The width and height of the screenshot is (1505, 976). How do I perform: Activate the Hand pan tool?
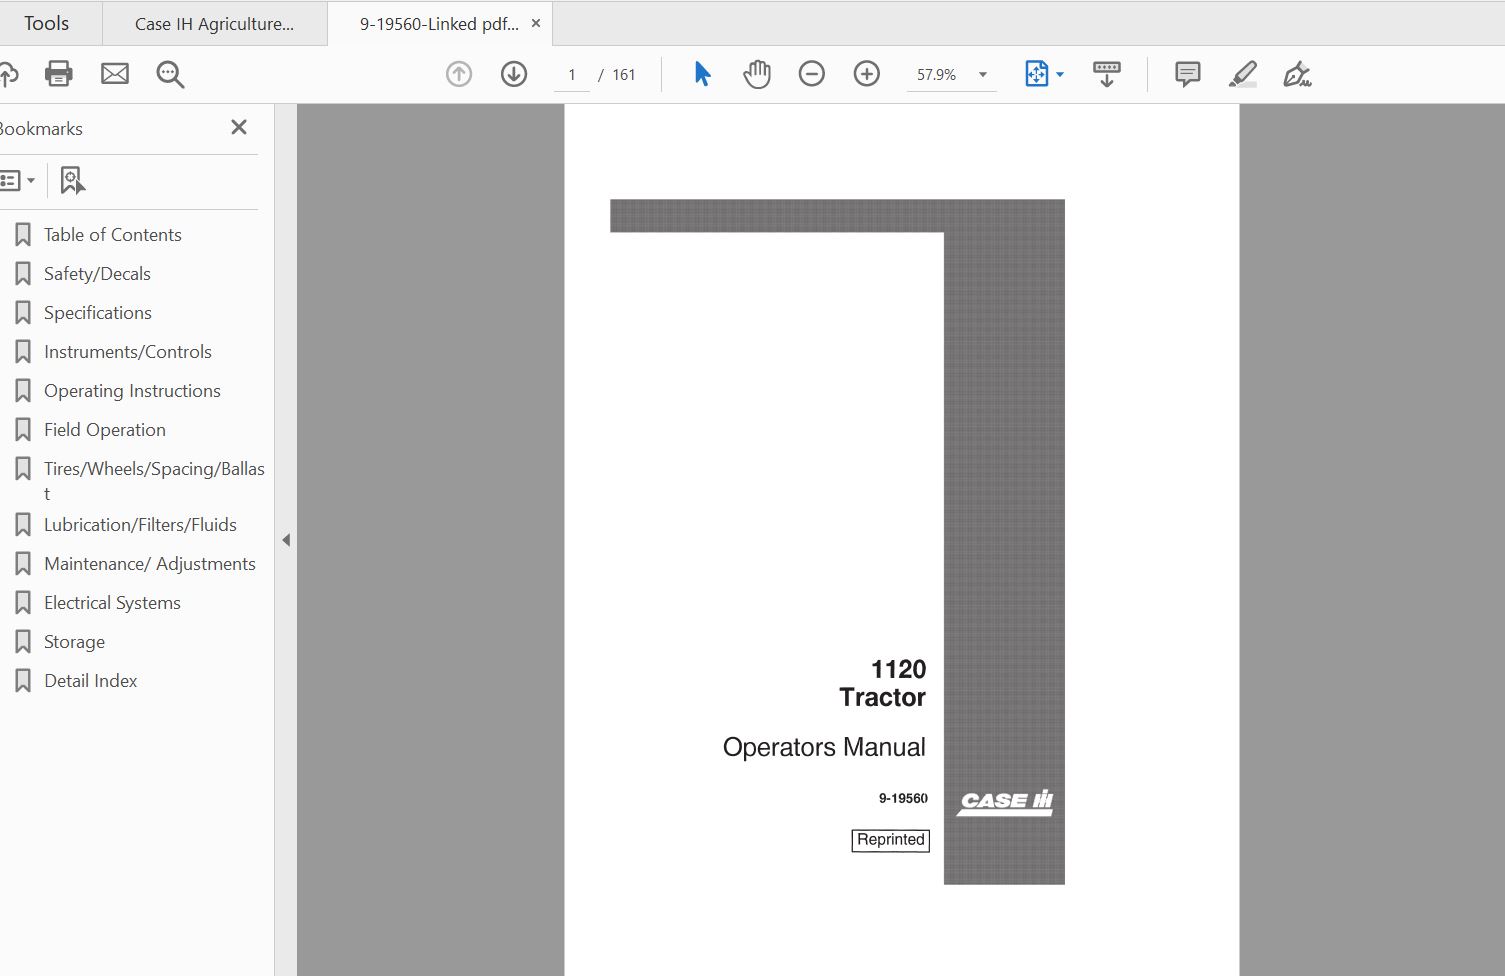(757, 74)
